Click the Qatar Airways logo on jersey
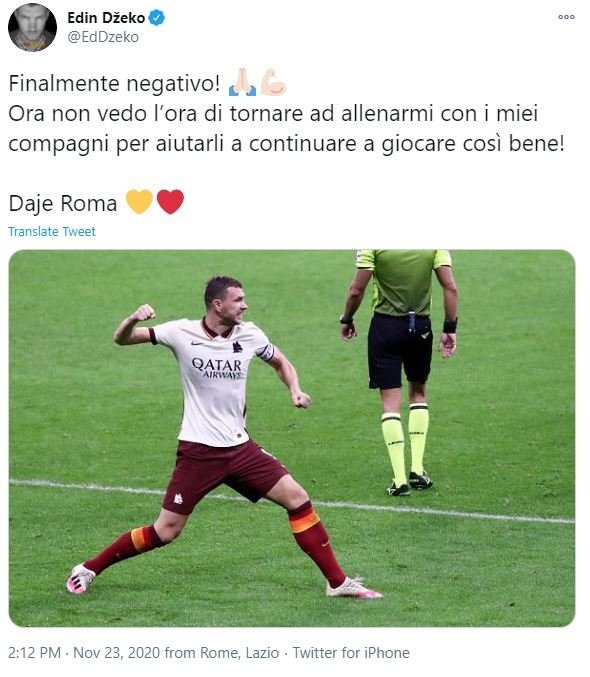Image resolution: width=590 pixels, height=677 pixels. coord(217,368)
